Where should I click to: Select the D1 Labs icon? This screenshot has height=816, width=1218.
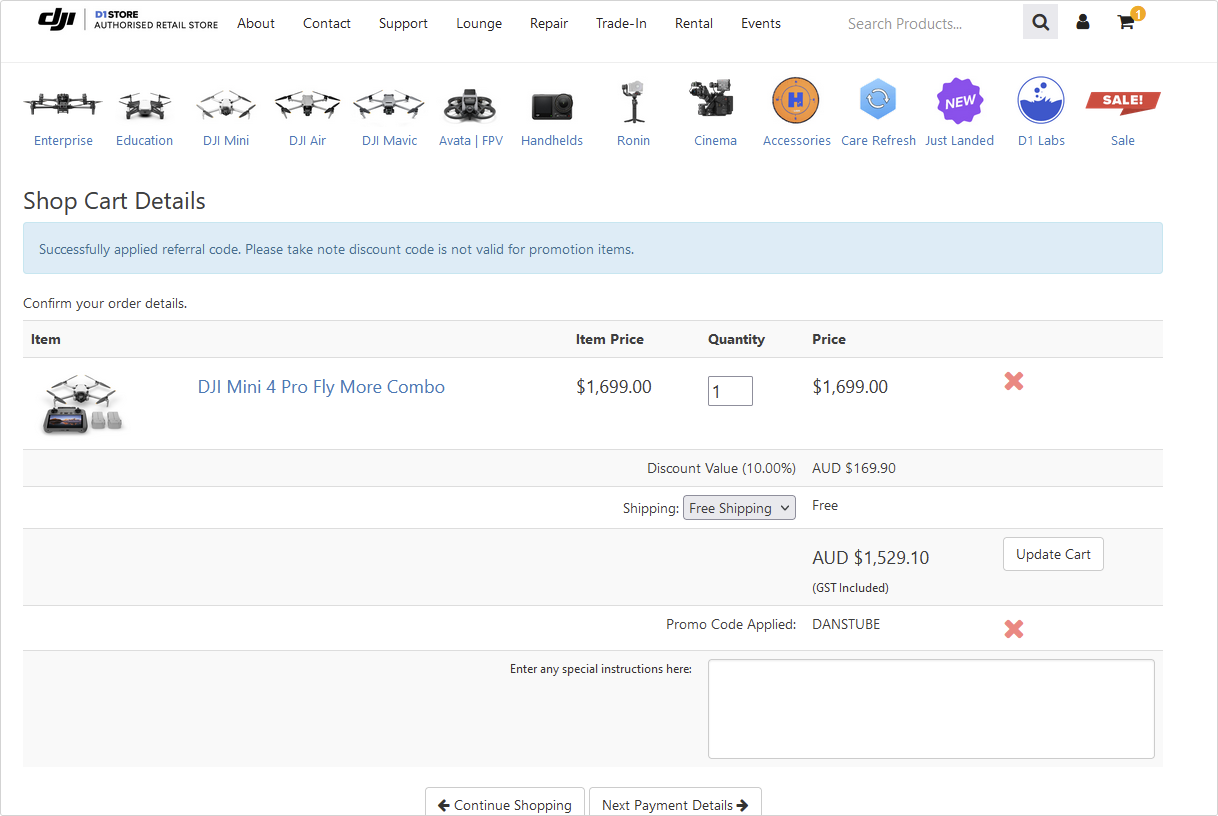(x=1041, y=101)
